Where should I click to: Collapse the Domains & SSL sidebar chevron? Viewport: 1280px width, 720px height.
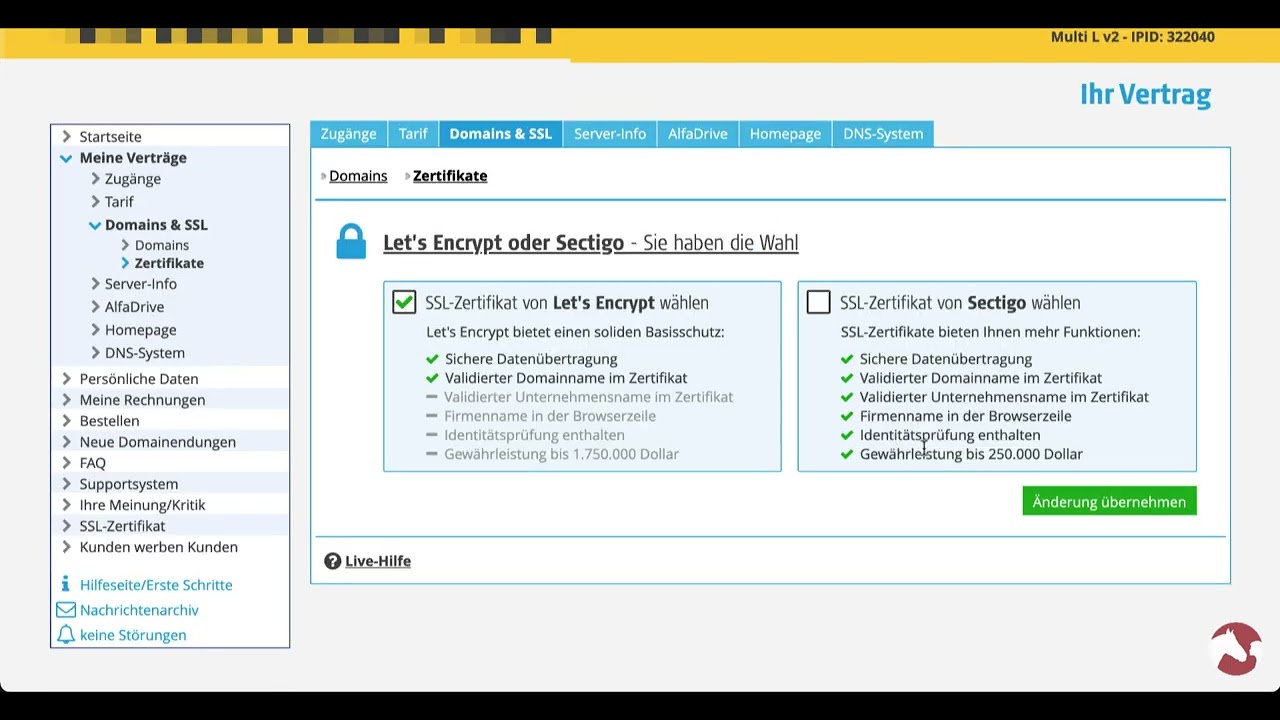tap(95, 225)
